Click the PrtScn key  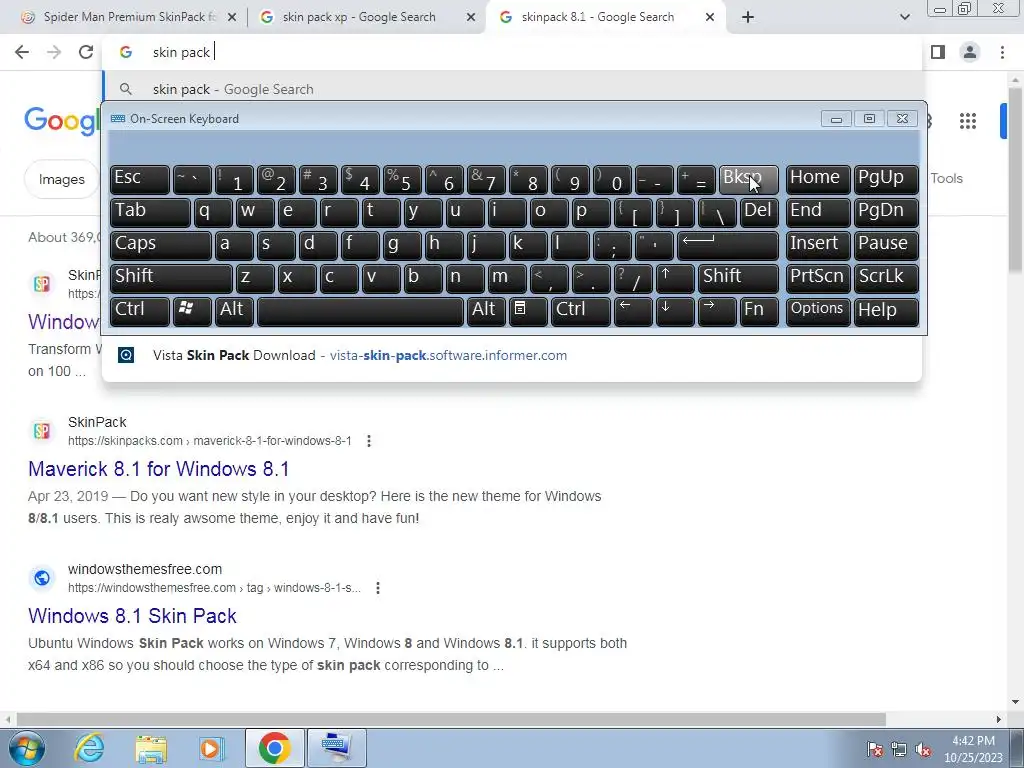(x=818, y=278)
